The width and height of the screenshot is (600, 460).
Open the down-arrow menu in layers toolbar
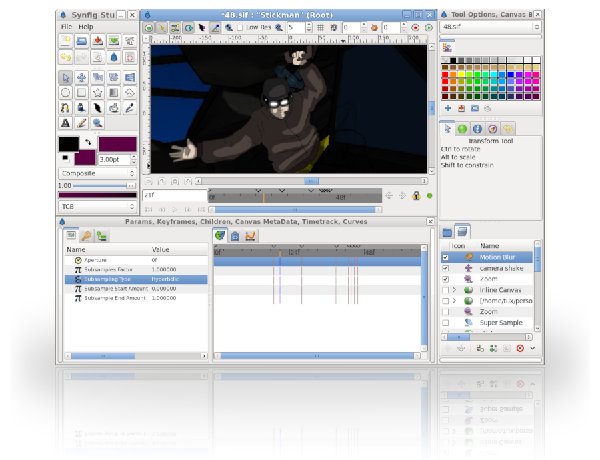[533, 348]
